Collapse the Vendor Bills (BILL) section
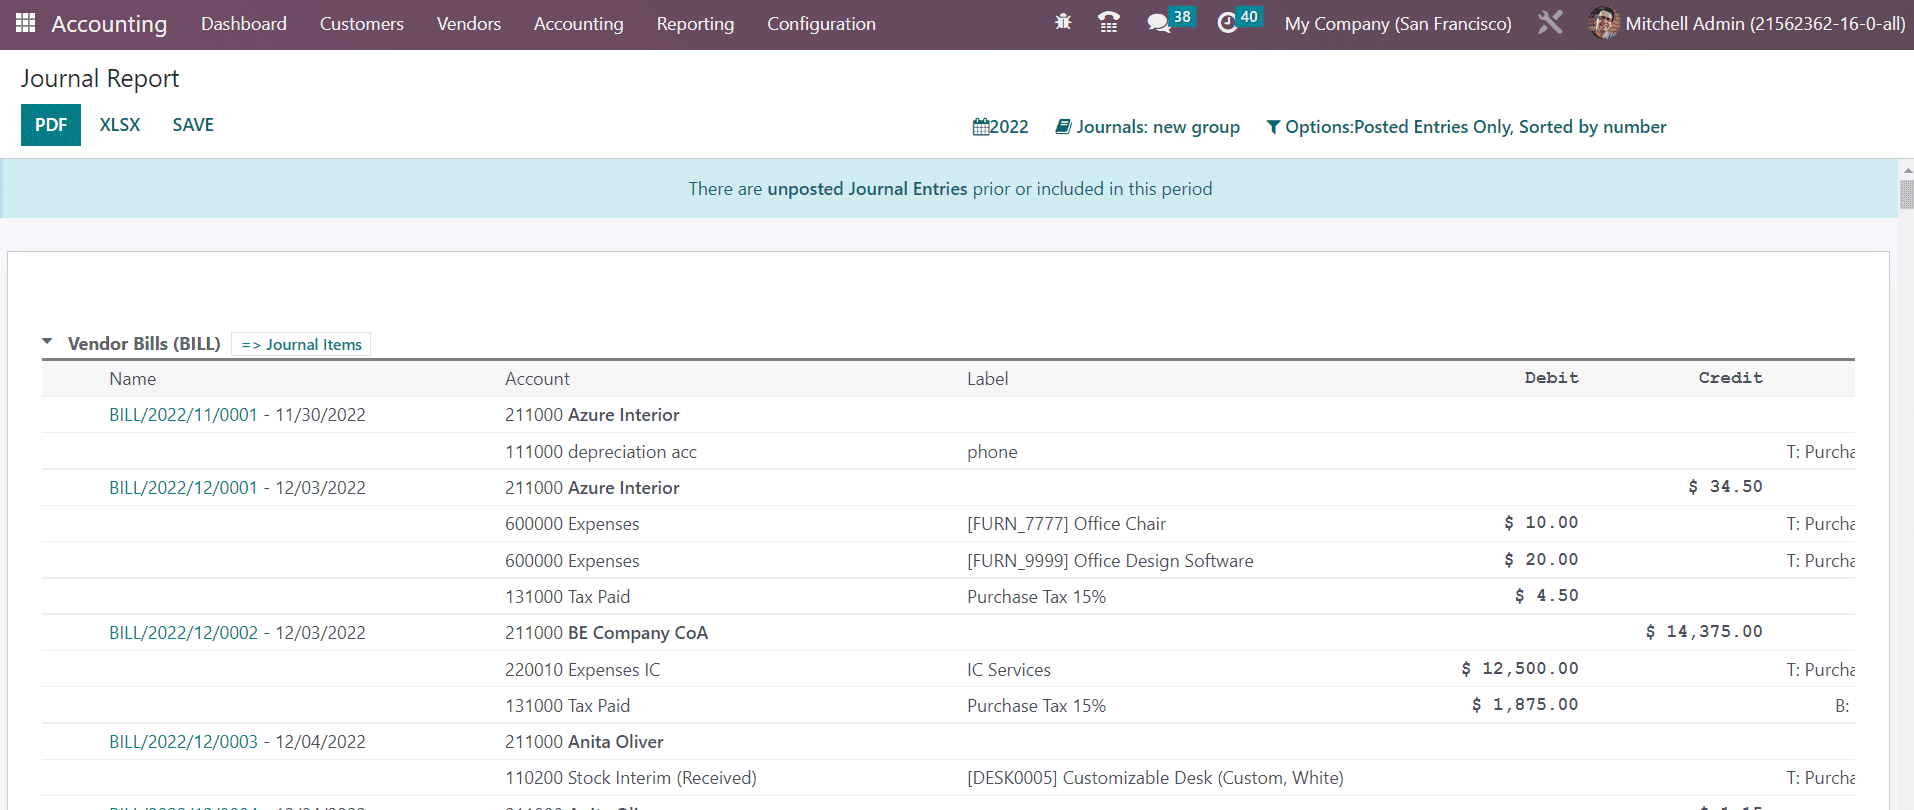This screenshot has height=810, width=1914. 47,342
